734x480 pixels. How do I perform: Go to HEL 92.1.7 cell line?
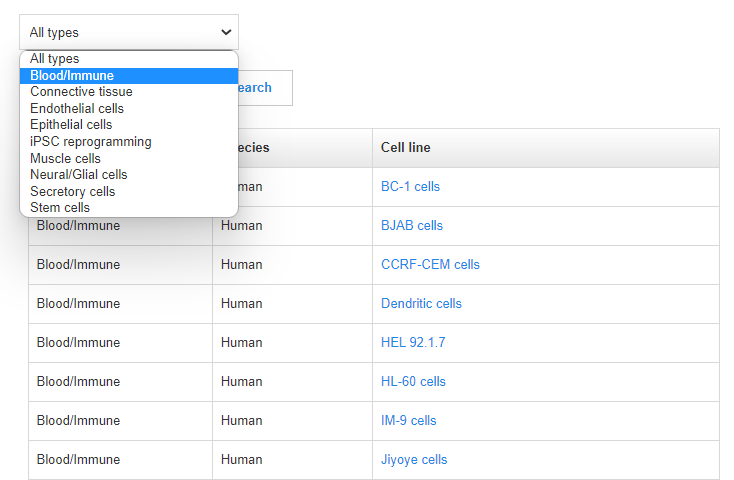(x=413, y=343)
